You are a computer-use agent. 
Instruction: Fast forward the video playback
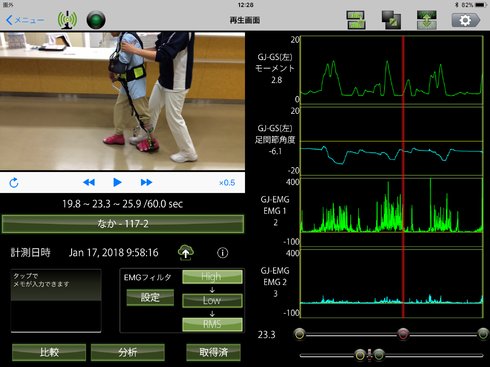146,182
